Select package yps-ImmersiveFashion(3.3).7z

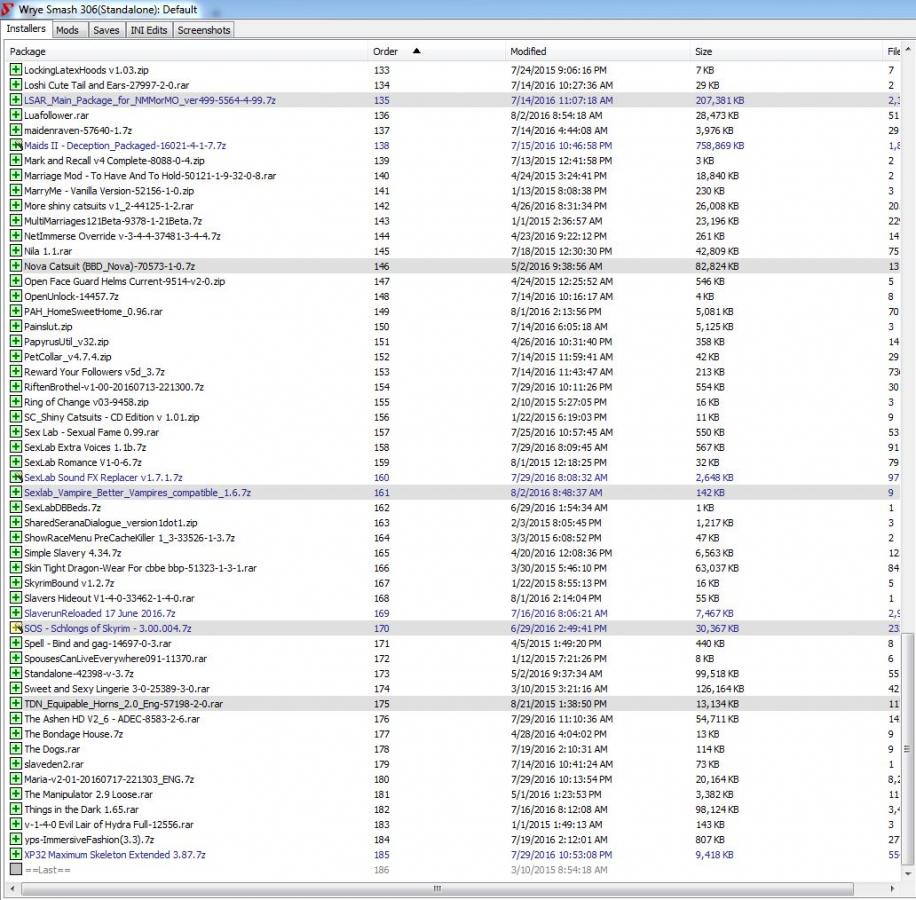tap(89, 840)
